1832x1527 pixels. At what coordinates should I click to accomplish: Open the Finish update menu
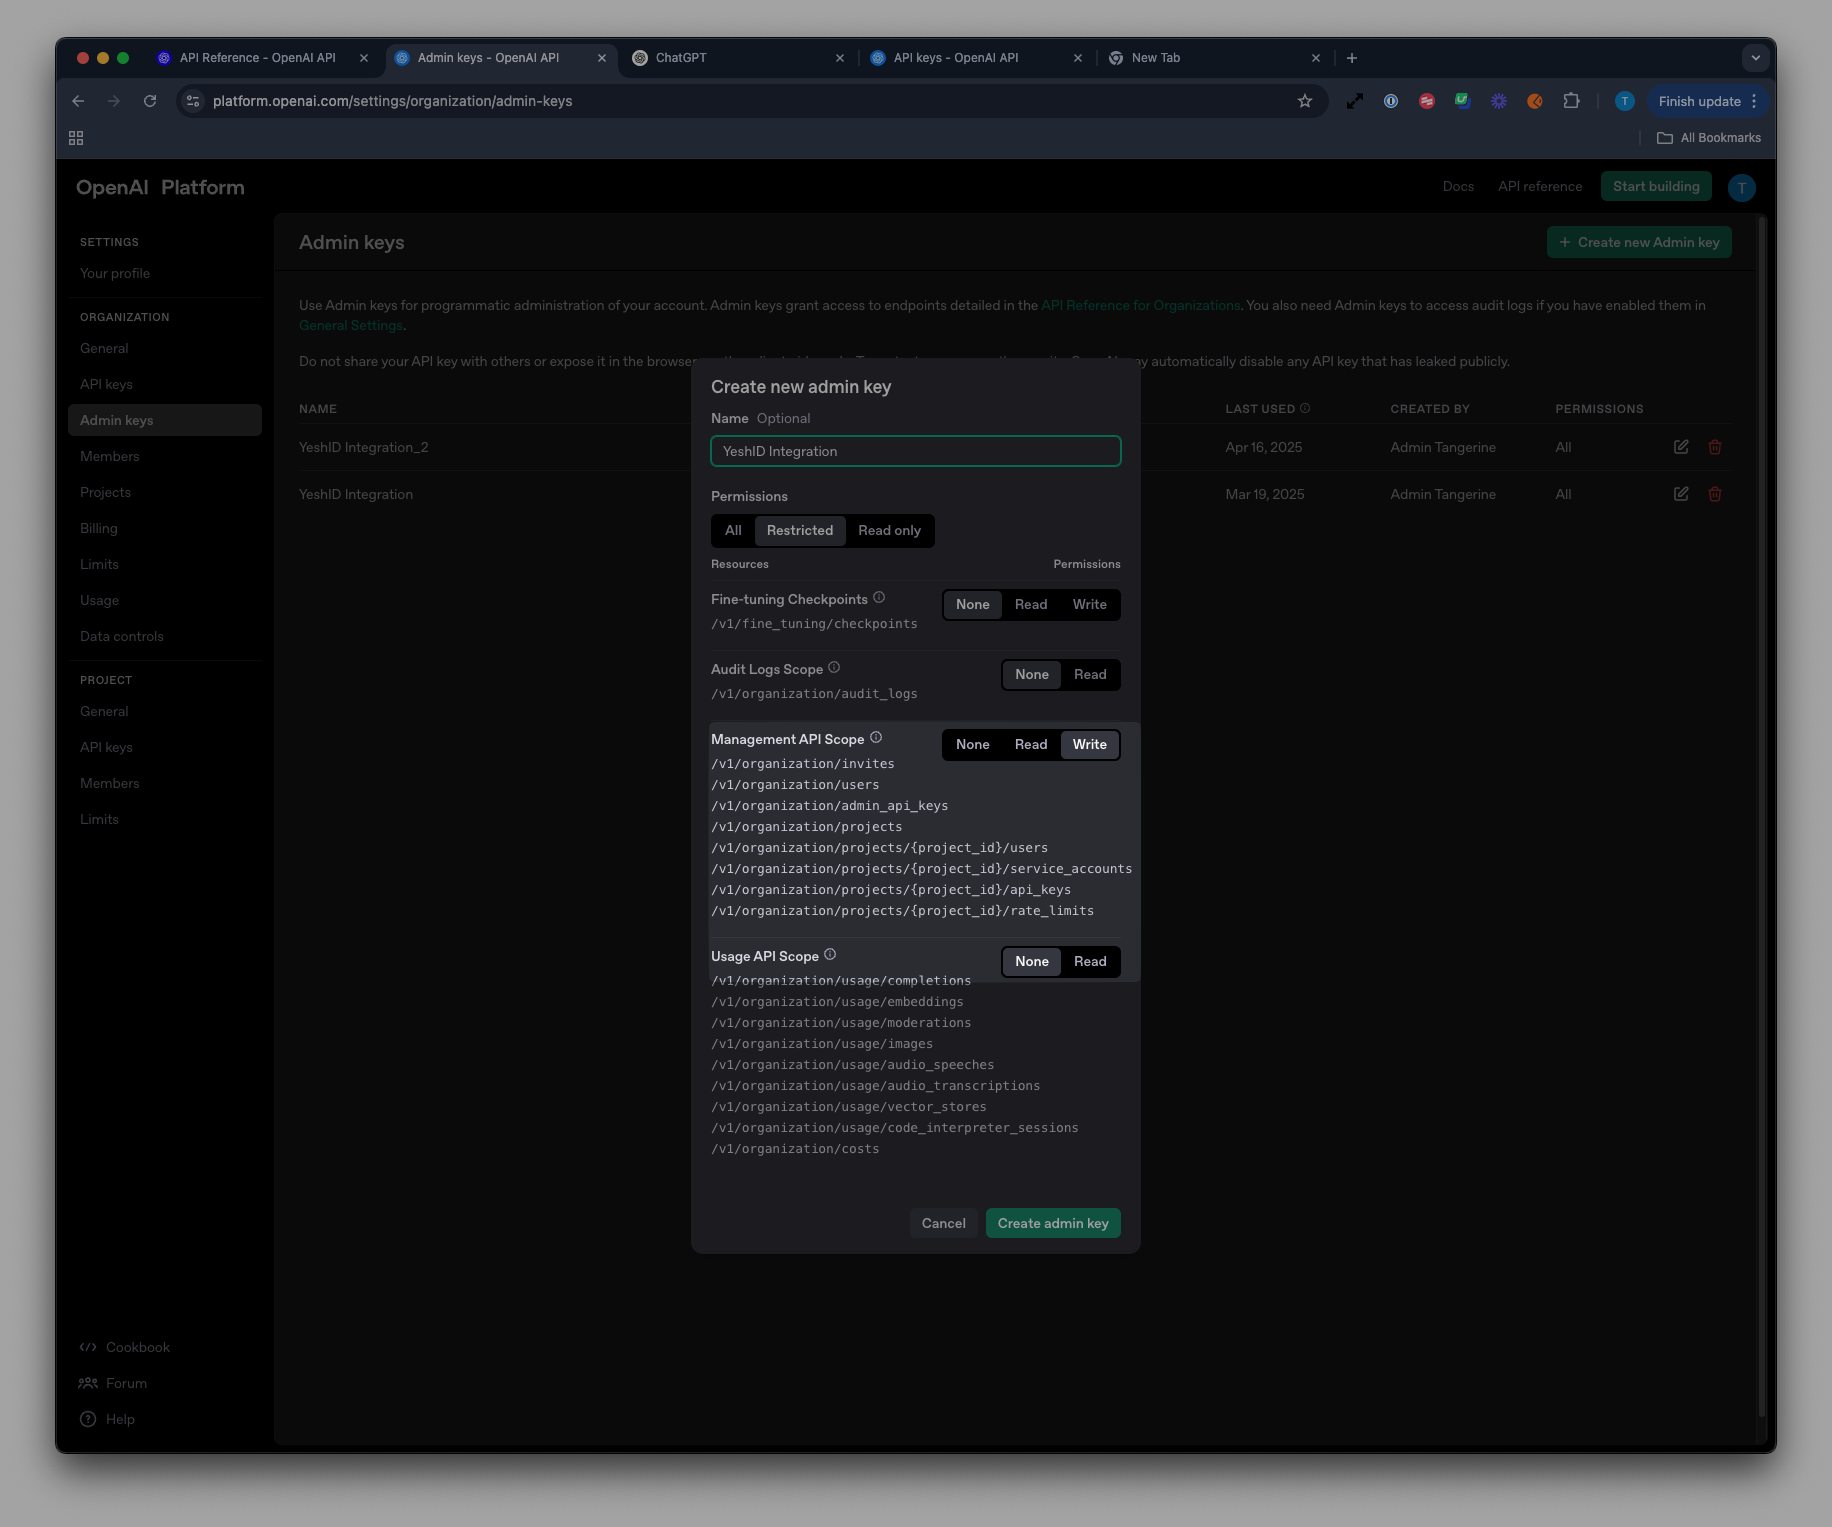click(1708, 101)
